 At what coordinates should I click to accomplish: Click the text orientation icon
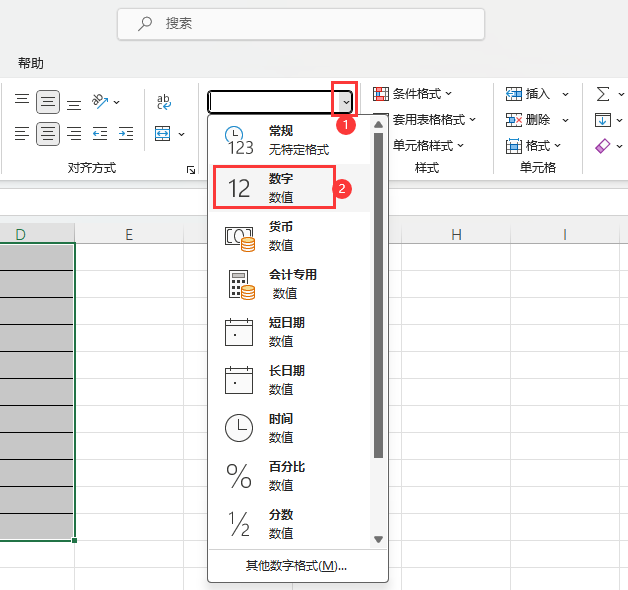click(100, 102)
